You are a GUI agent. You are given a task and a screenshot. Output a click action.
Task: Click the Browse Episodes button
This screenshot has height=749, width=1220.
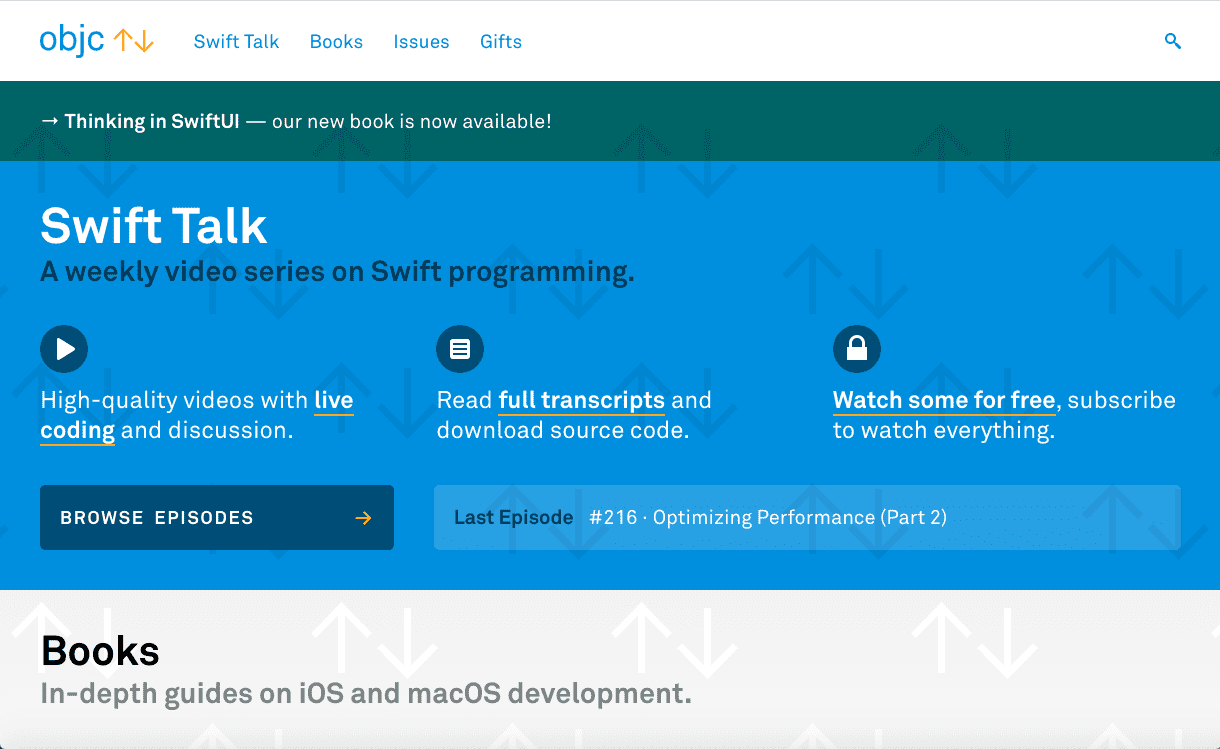tap(217, 518)
